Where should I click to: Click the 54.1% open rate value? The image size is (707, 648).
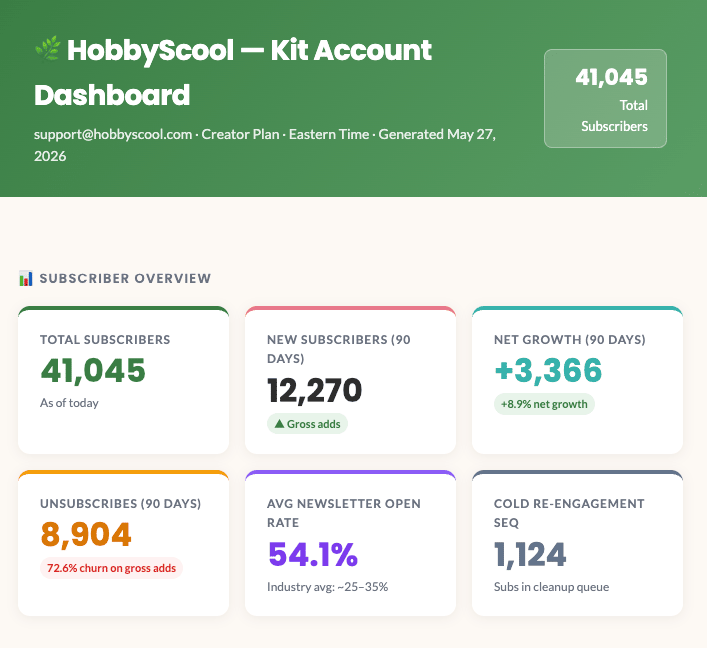313,554
